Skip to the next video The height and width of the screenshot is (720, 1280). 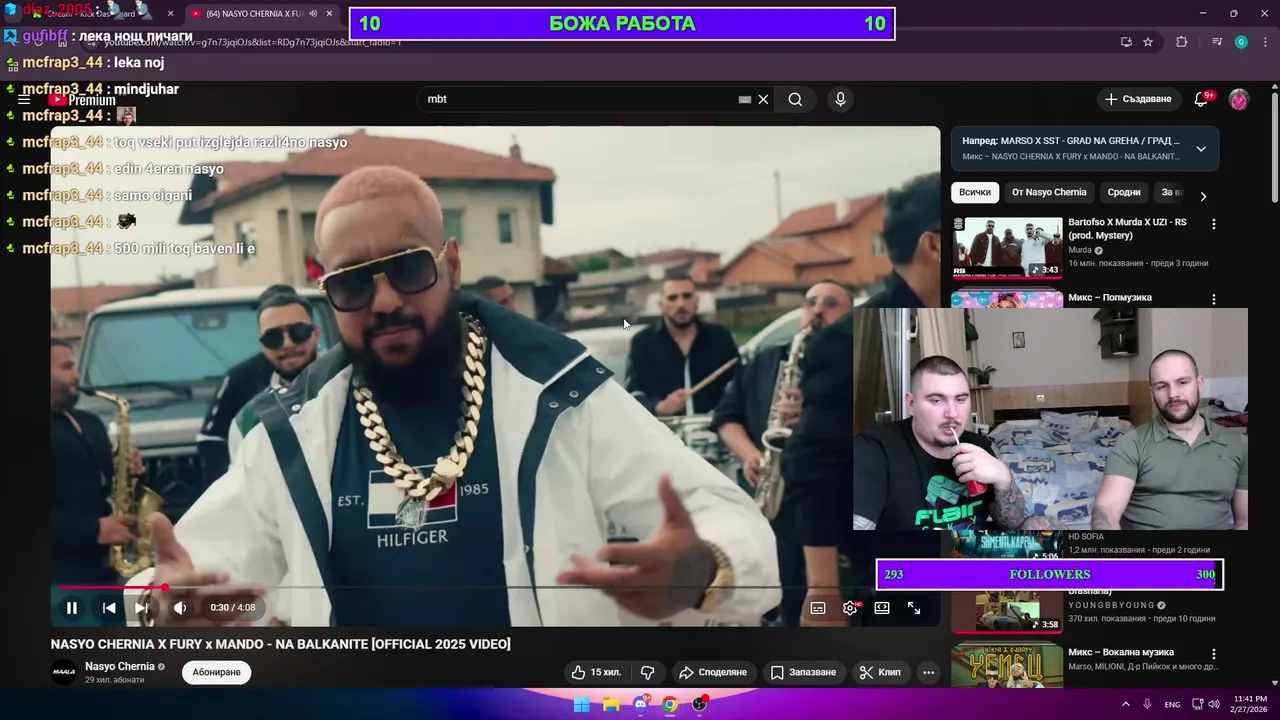point(142,608)
